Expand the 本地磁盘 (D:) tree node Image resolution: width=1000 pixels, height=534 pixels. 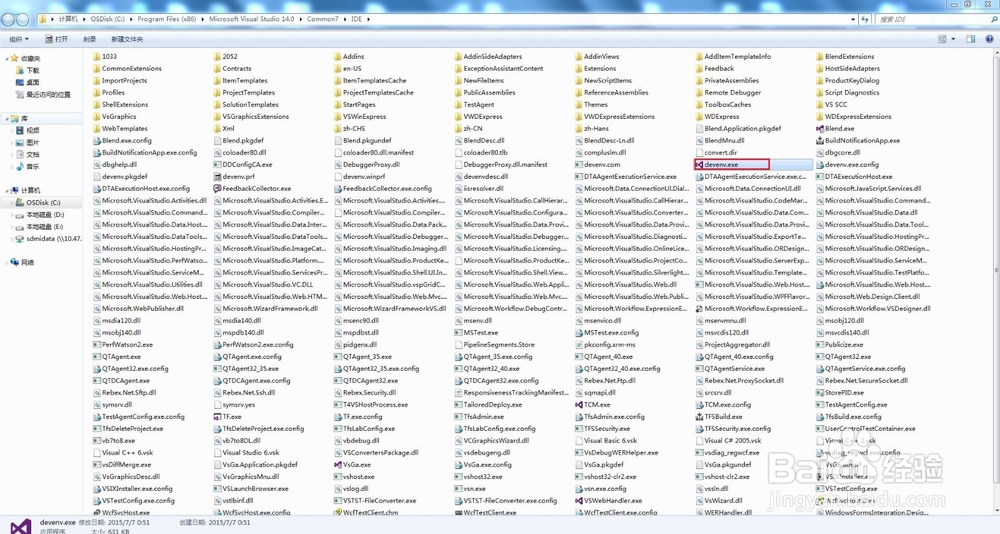[12, 215]
